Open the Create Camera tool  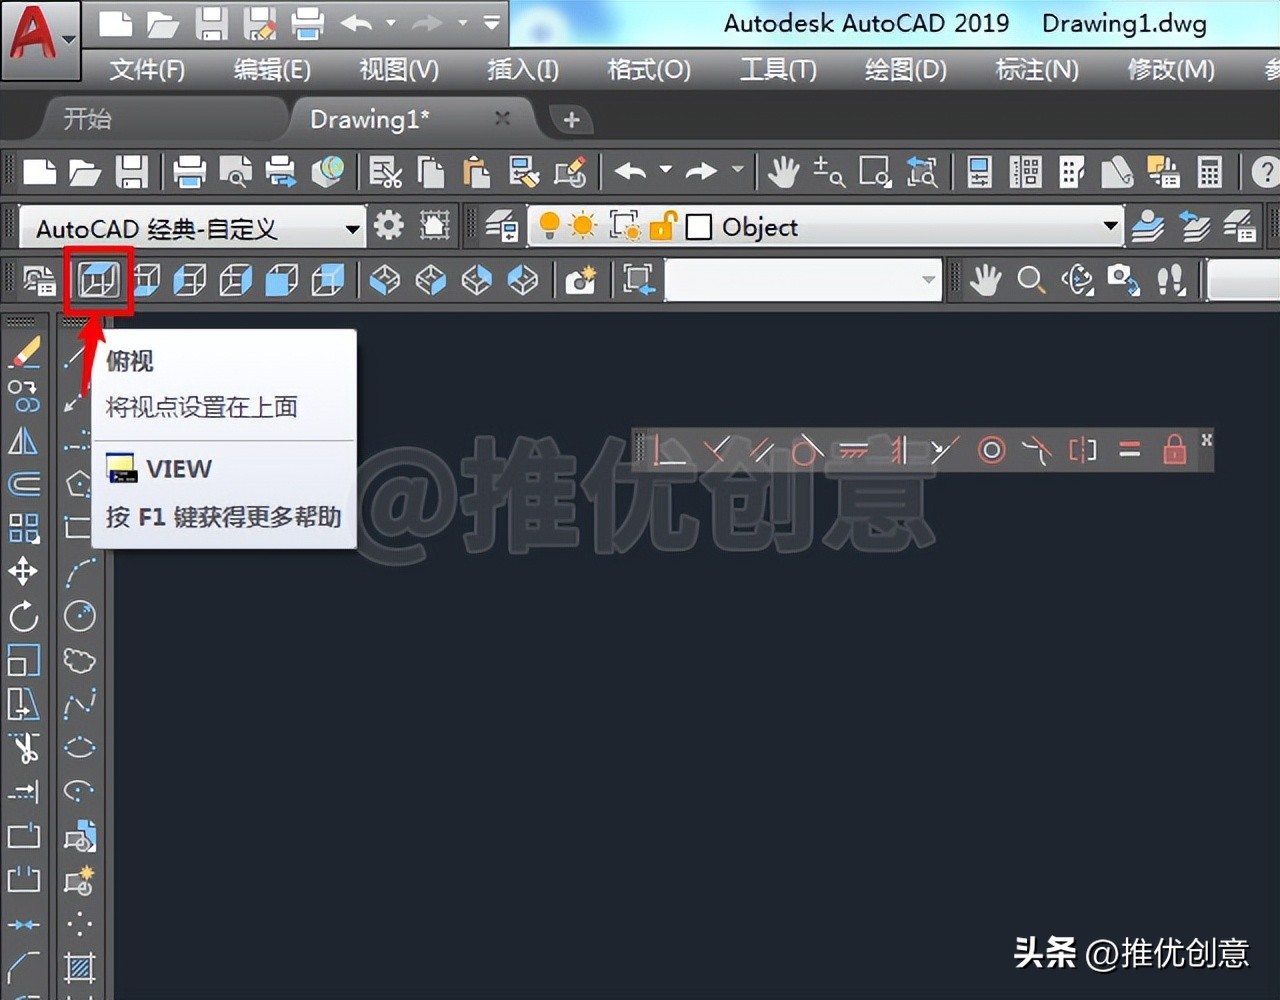(581, 280)
